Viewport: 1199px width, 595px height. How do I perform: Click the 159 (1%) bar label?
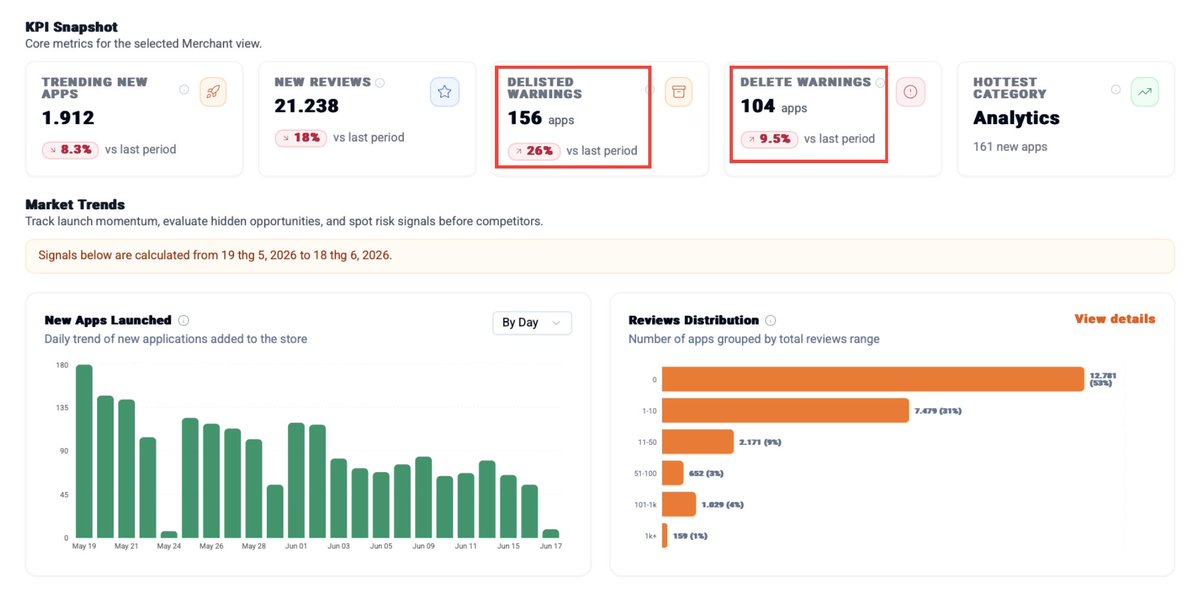(x=690, y=535)
